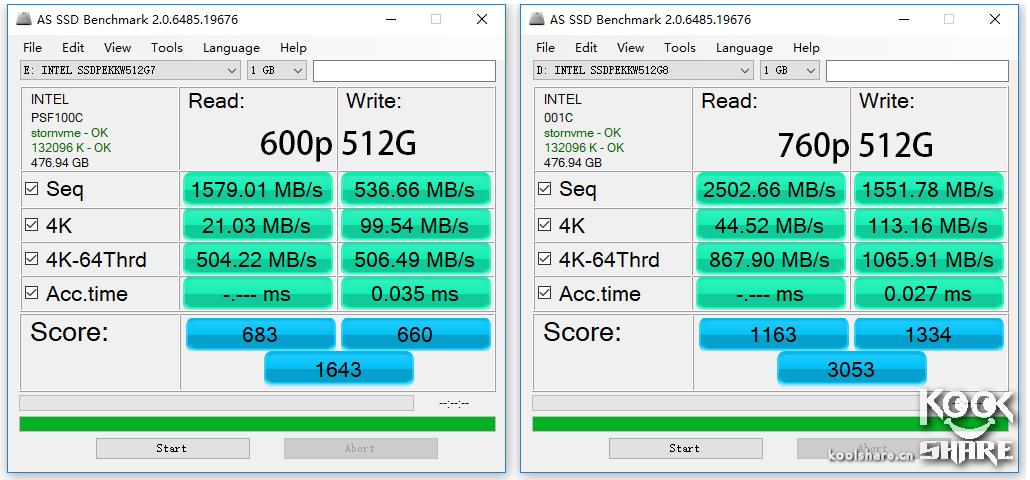
Task: Click the firmware text 001C
Action: [558, 119]
